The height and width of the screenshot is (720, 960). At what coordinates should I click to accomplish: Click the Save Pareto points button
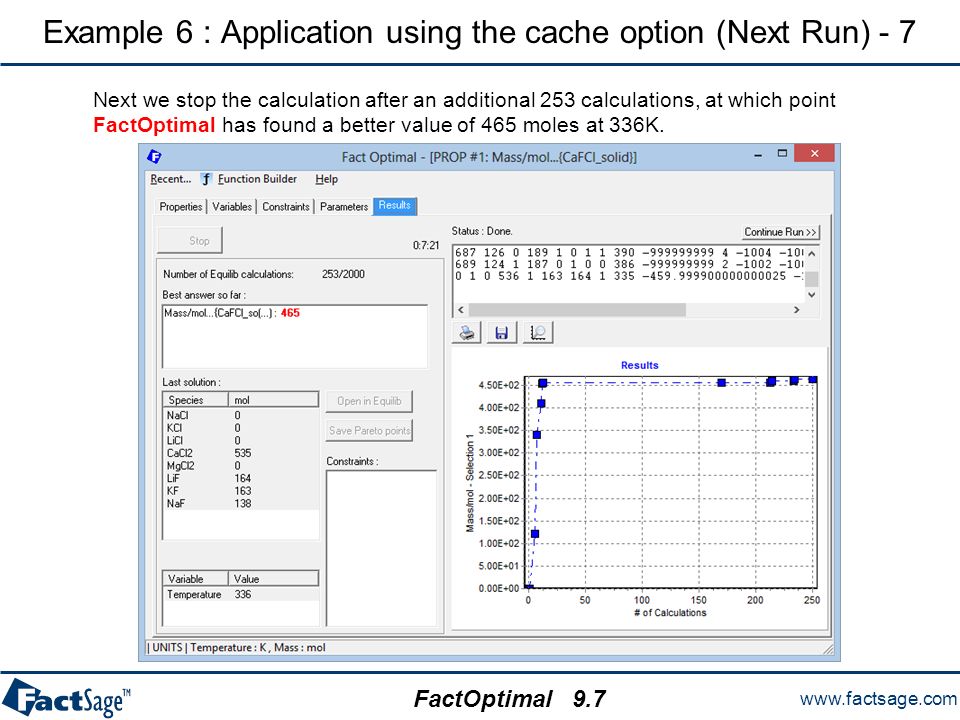(x=369, y=430)
